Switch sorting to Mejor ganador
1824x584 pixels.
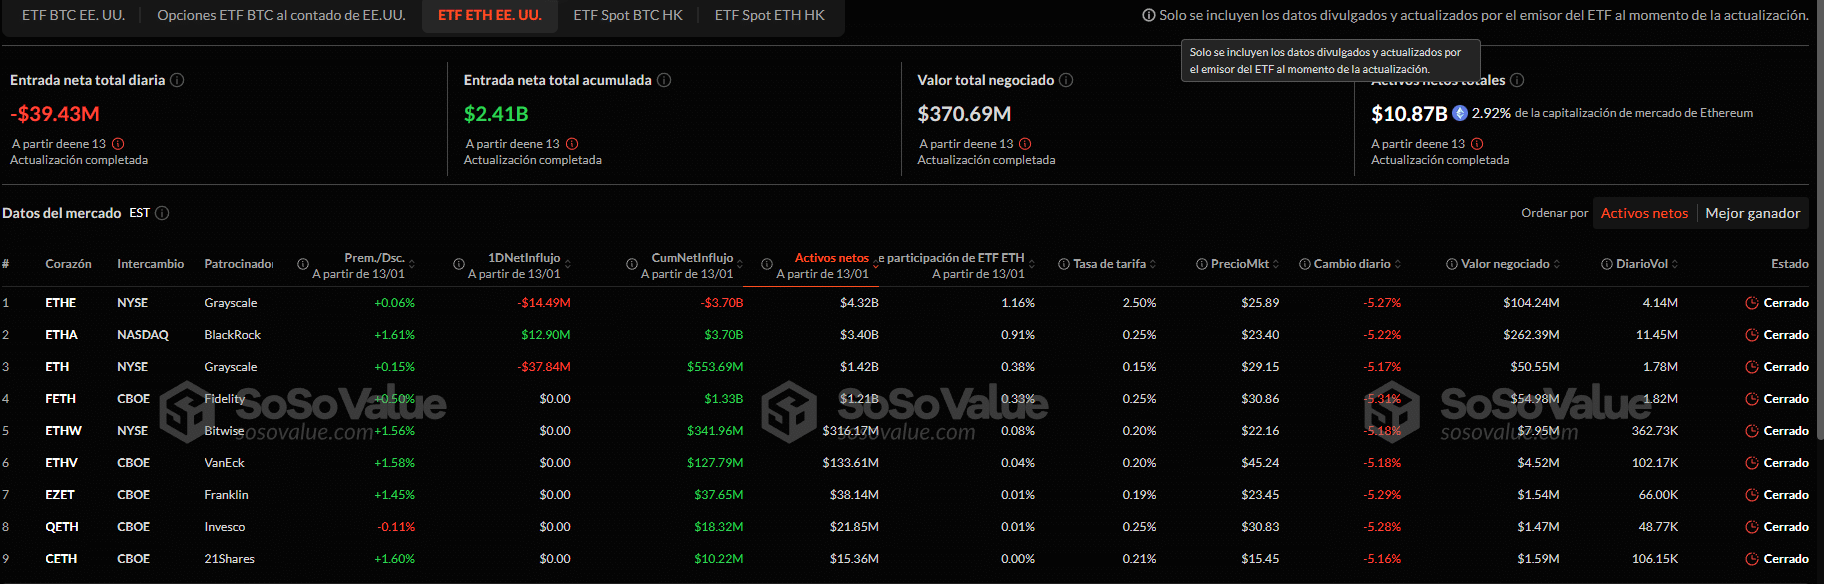point(1752,213)
